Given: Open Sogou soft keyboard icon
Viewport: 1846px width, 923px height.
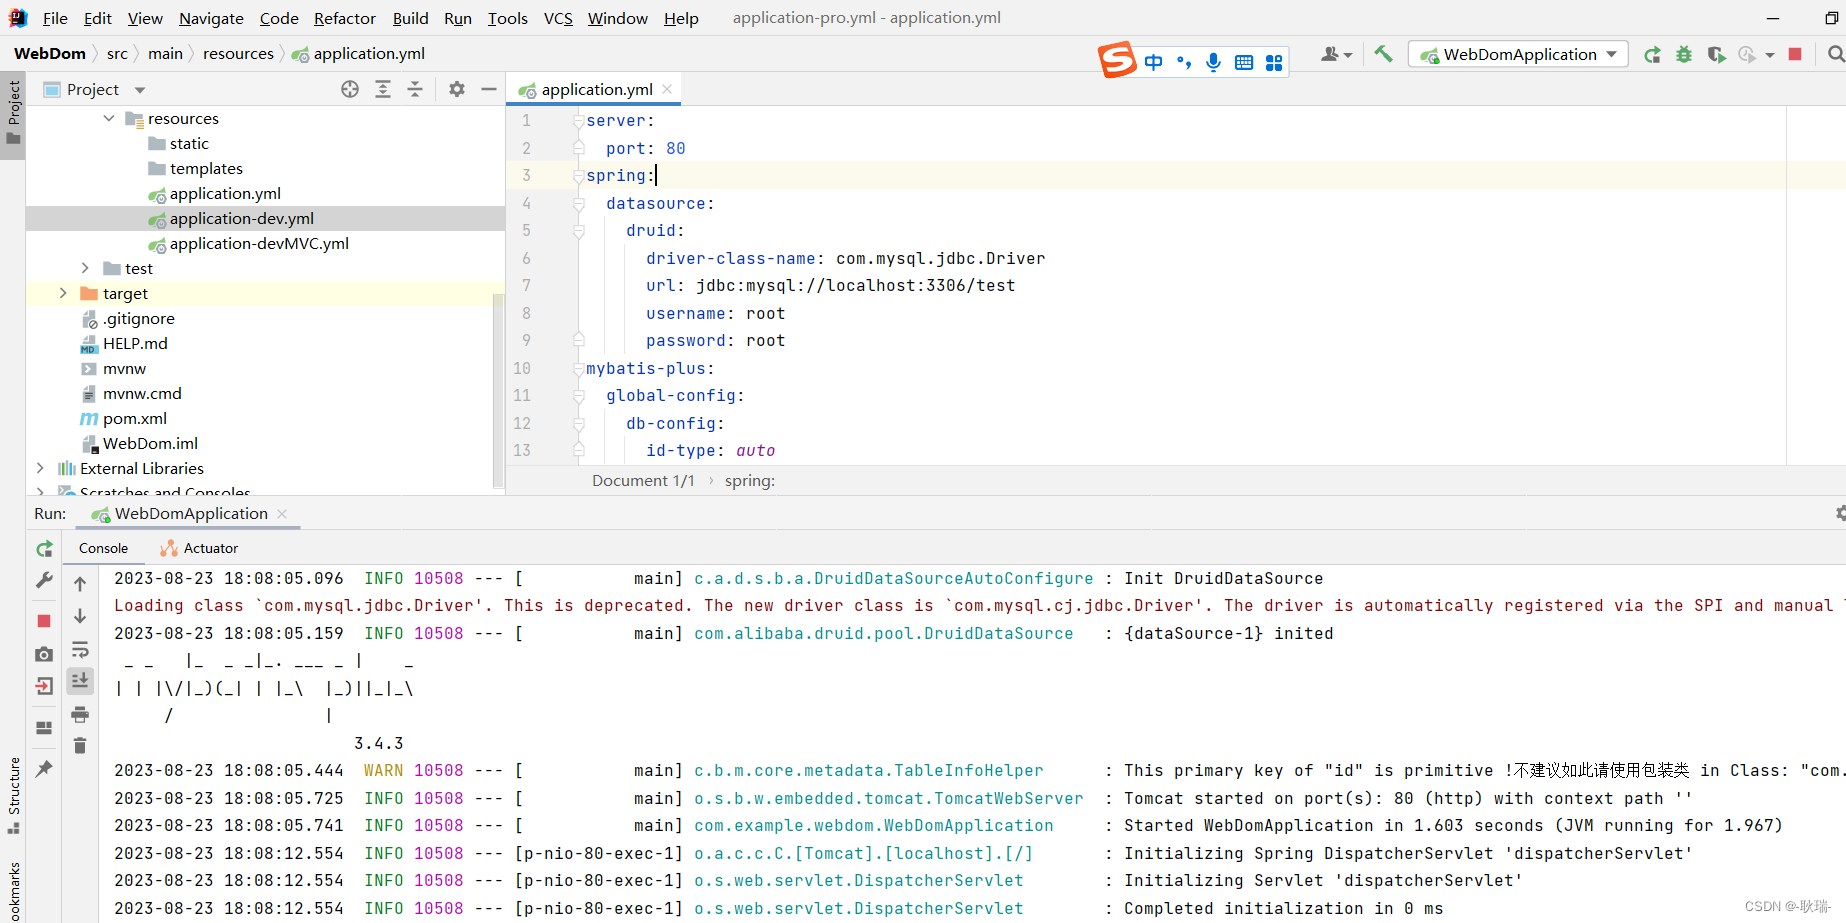Looking at the screenshot, I should click(x=1244, y=62).
